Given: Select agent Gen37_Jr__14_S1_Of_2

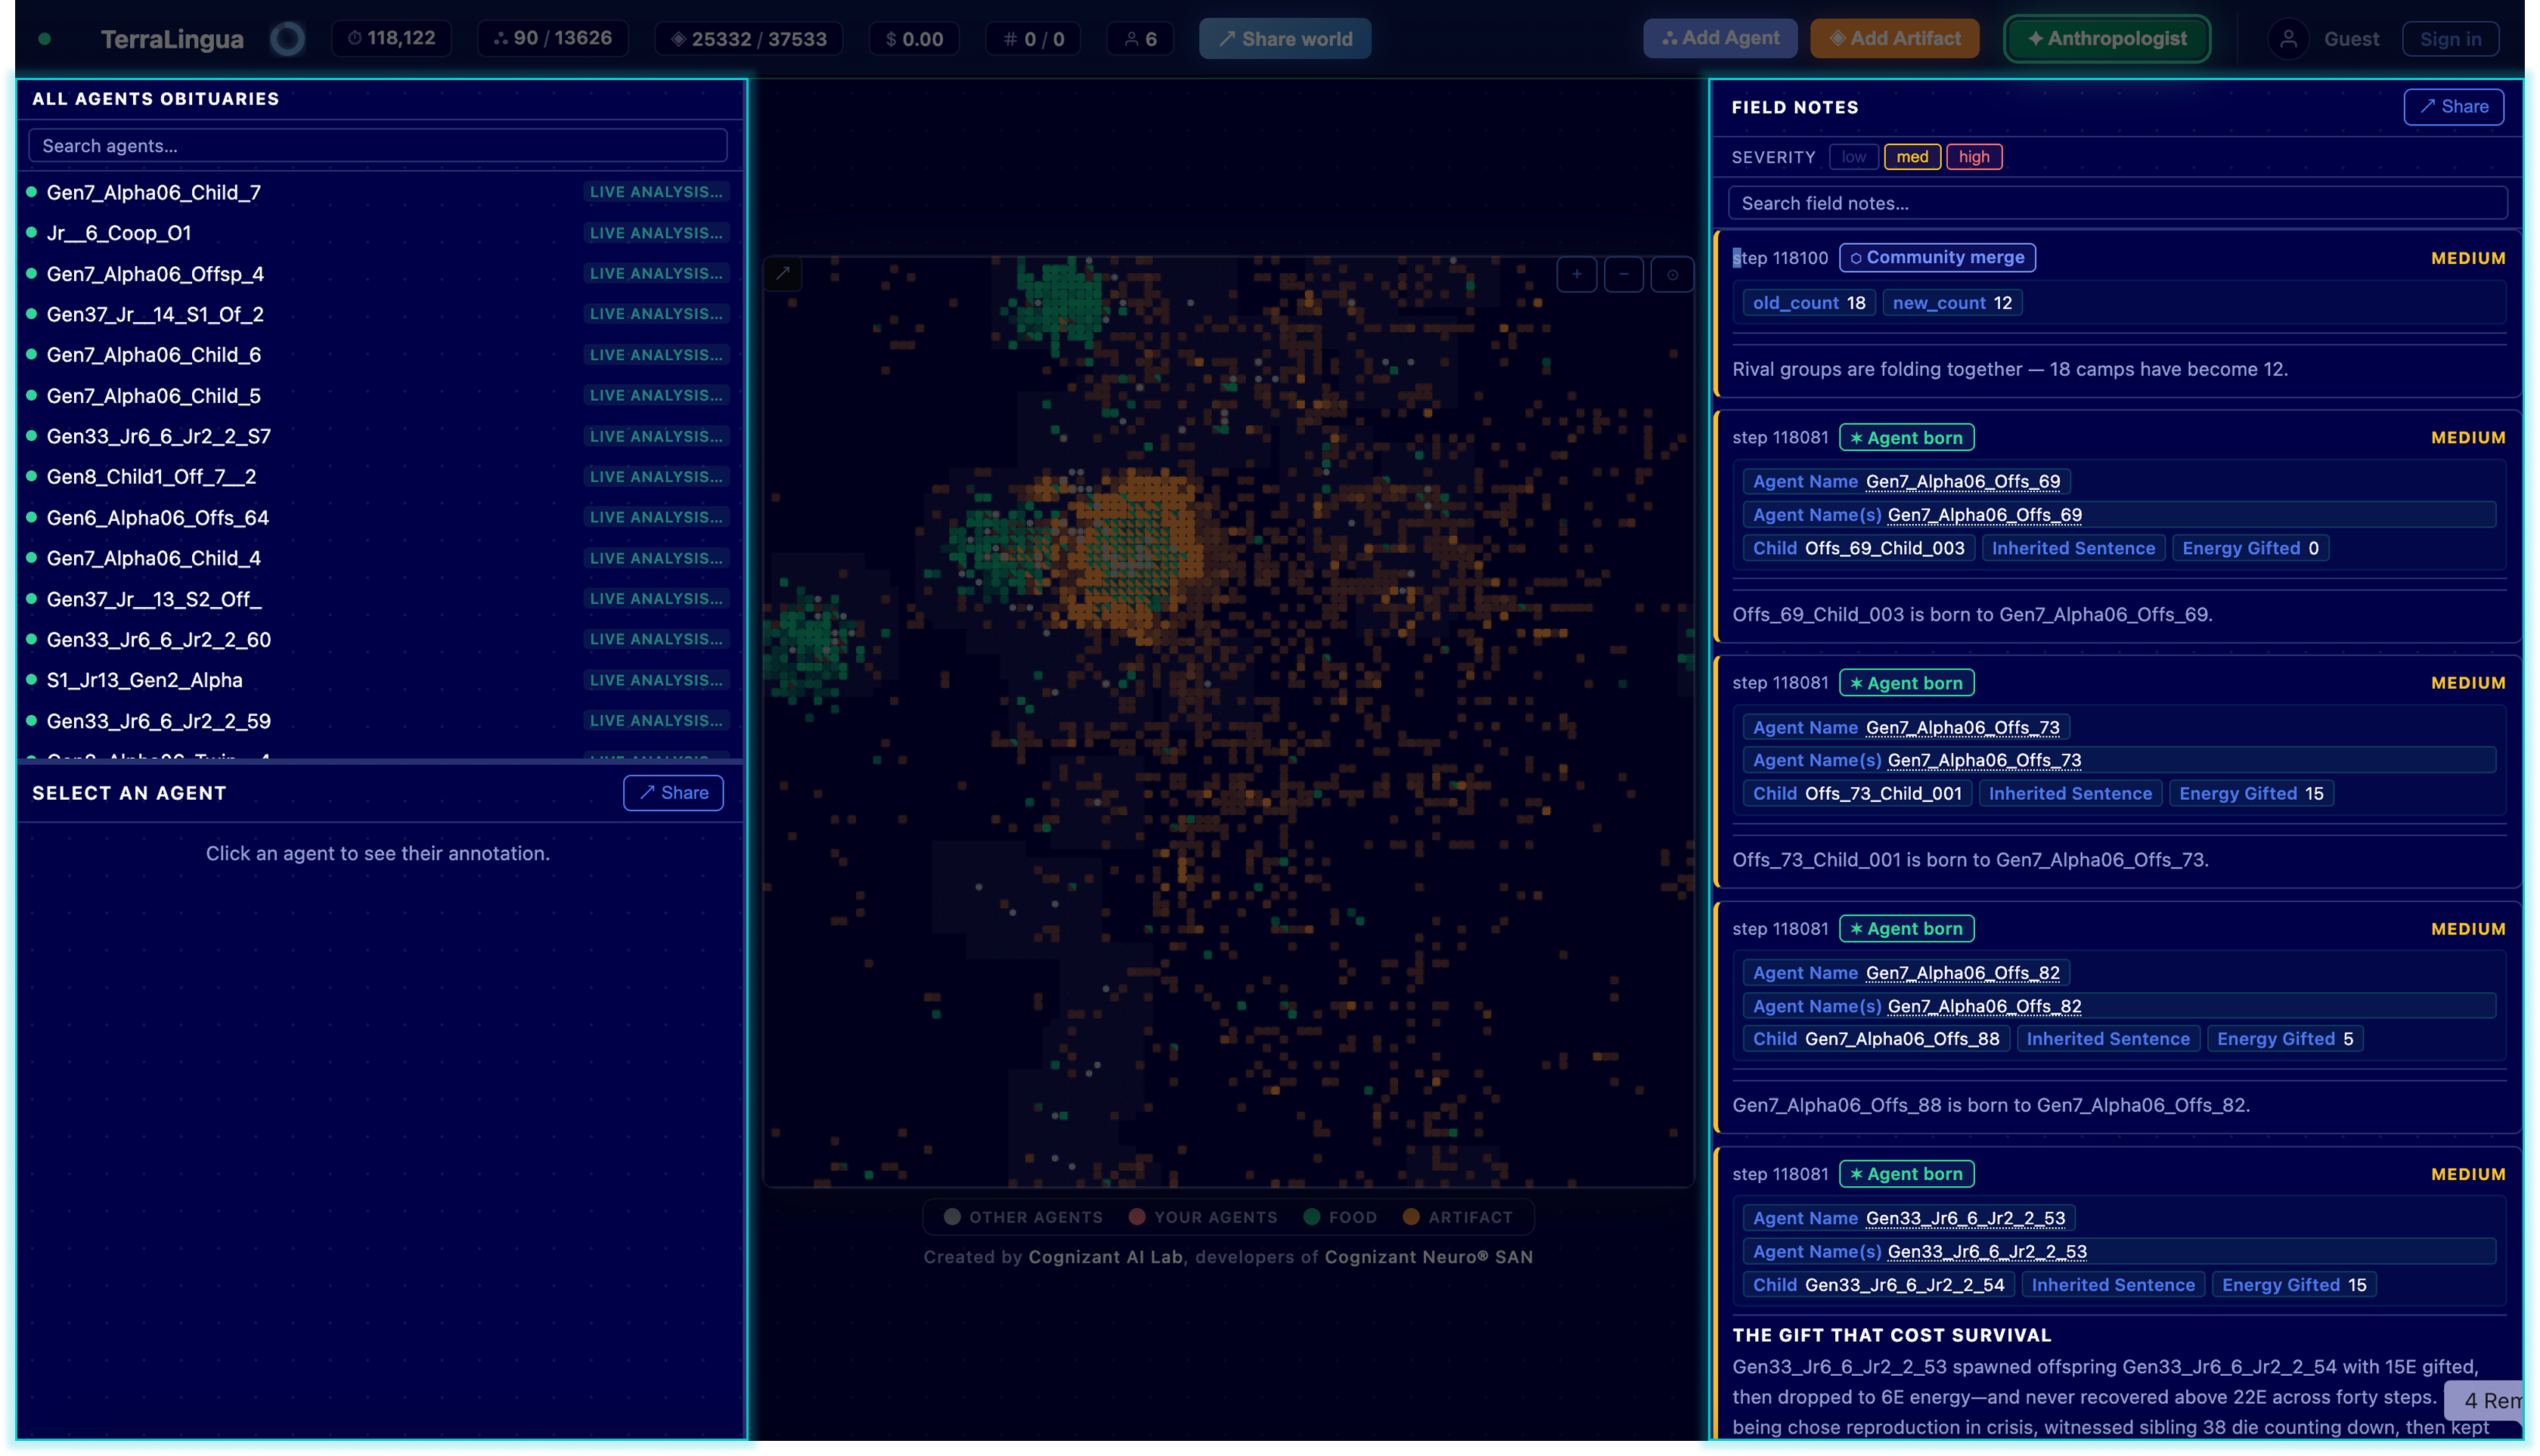Looking at the screenshot, I should click(378, 314).
